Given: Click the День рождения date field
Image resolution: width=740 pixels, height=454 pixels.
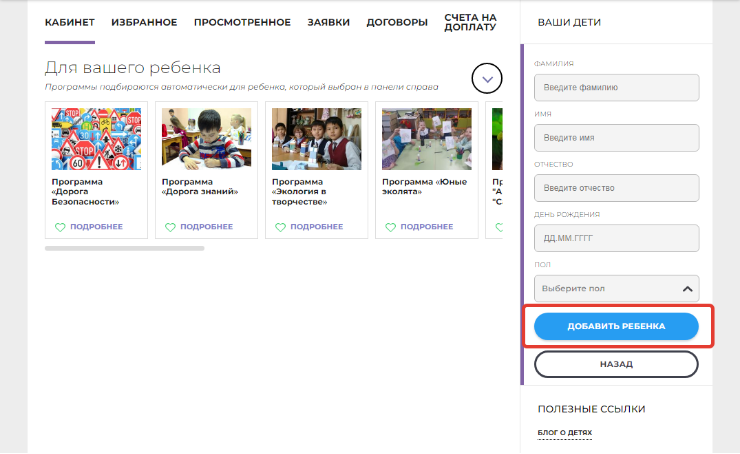Looking at the screenshot, I should [616, 238].
